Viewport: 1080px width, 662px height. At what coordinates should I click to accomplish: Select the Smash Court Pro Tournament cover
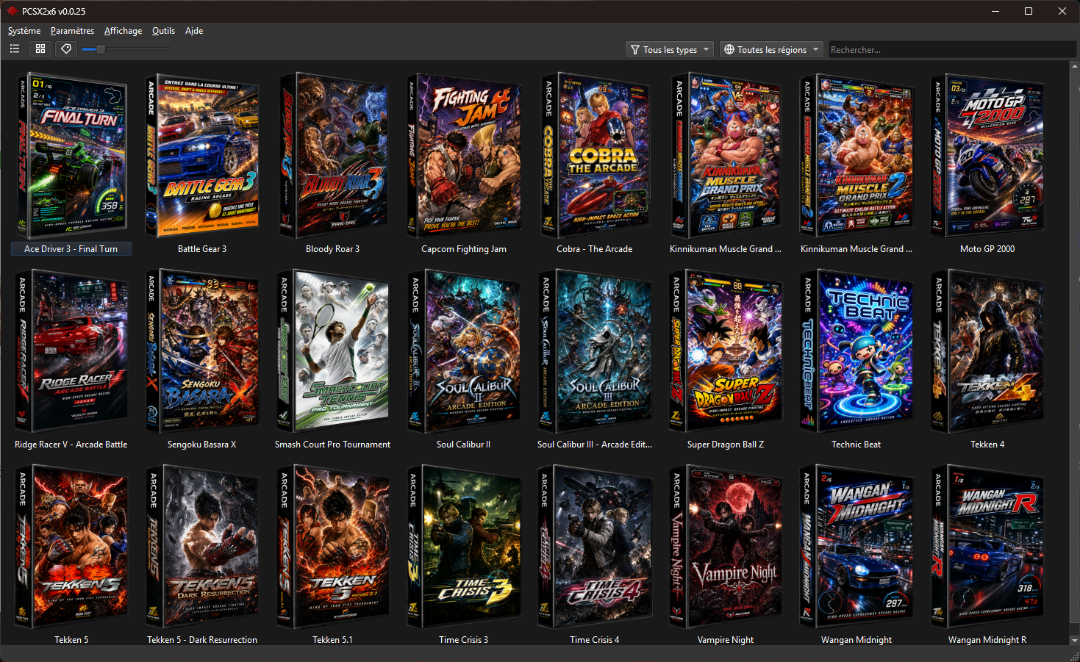pyautogui.click(x=333, y=351)
